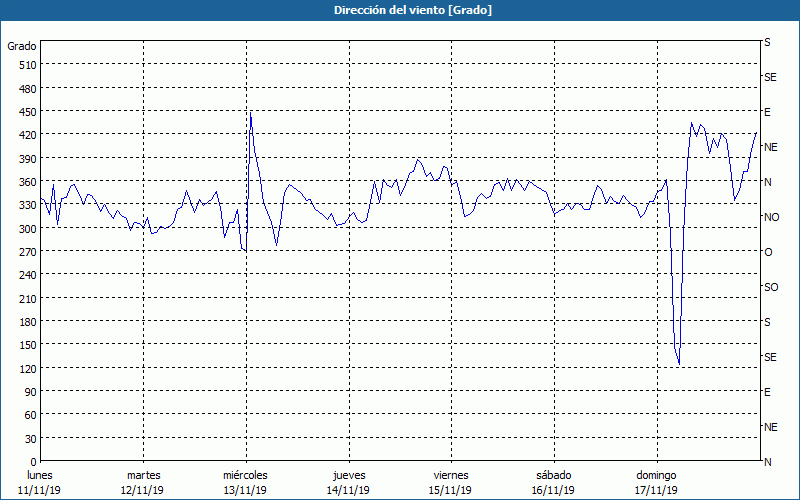Click the 300 degree axis label
This screenshot has height=500, width=800.
click(29, 229)
